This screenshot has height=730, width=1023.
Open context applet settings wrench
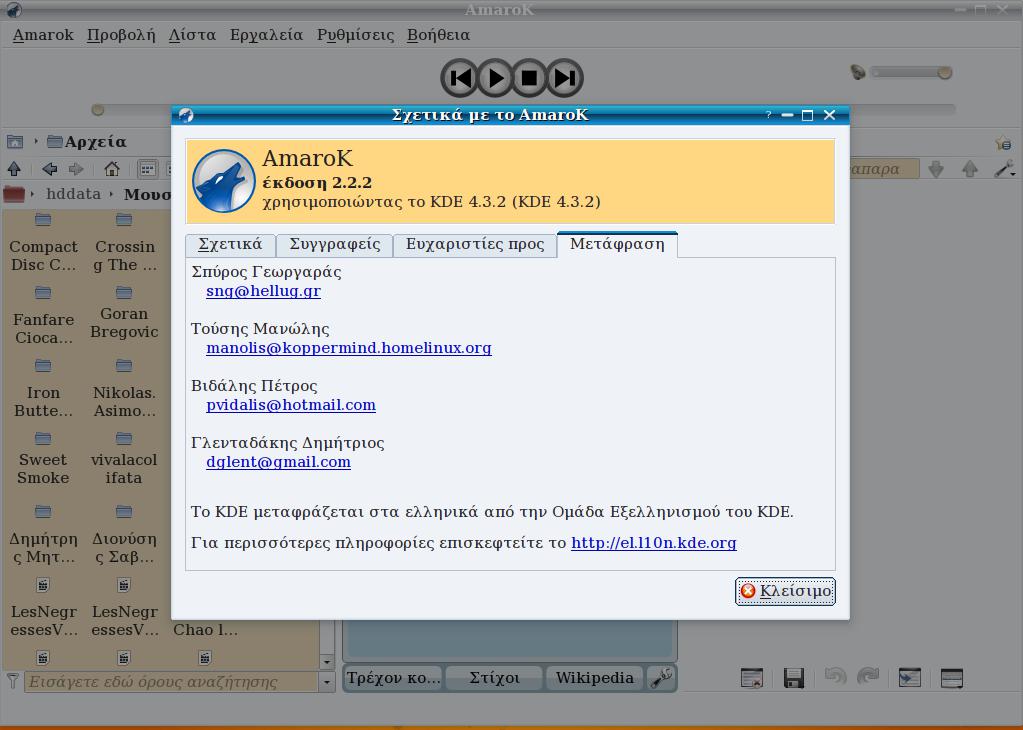coord(661,678)
